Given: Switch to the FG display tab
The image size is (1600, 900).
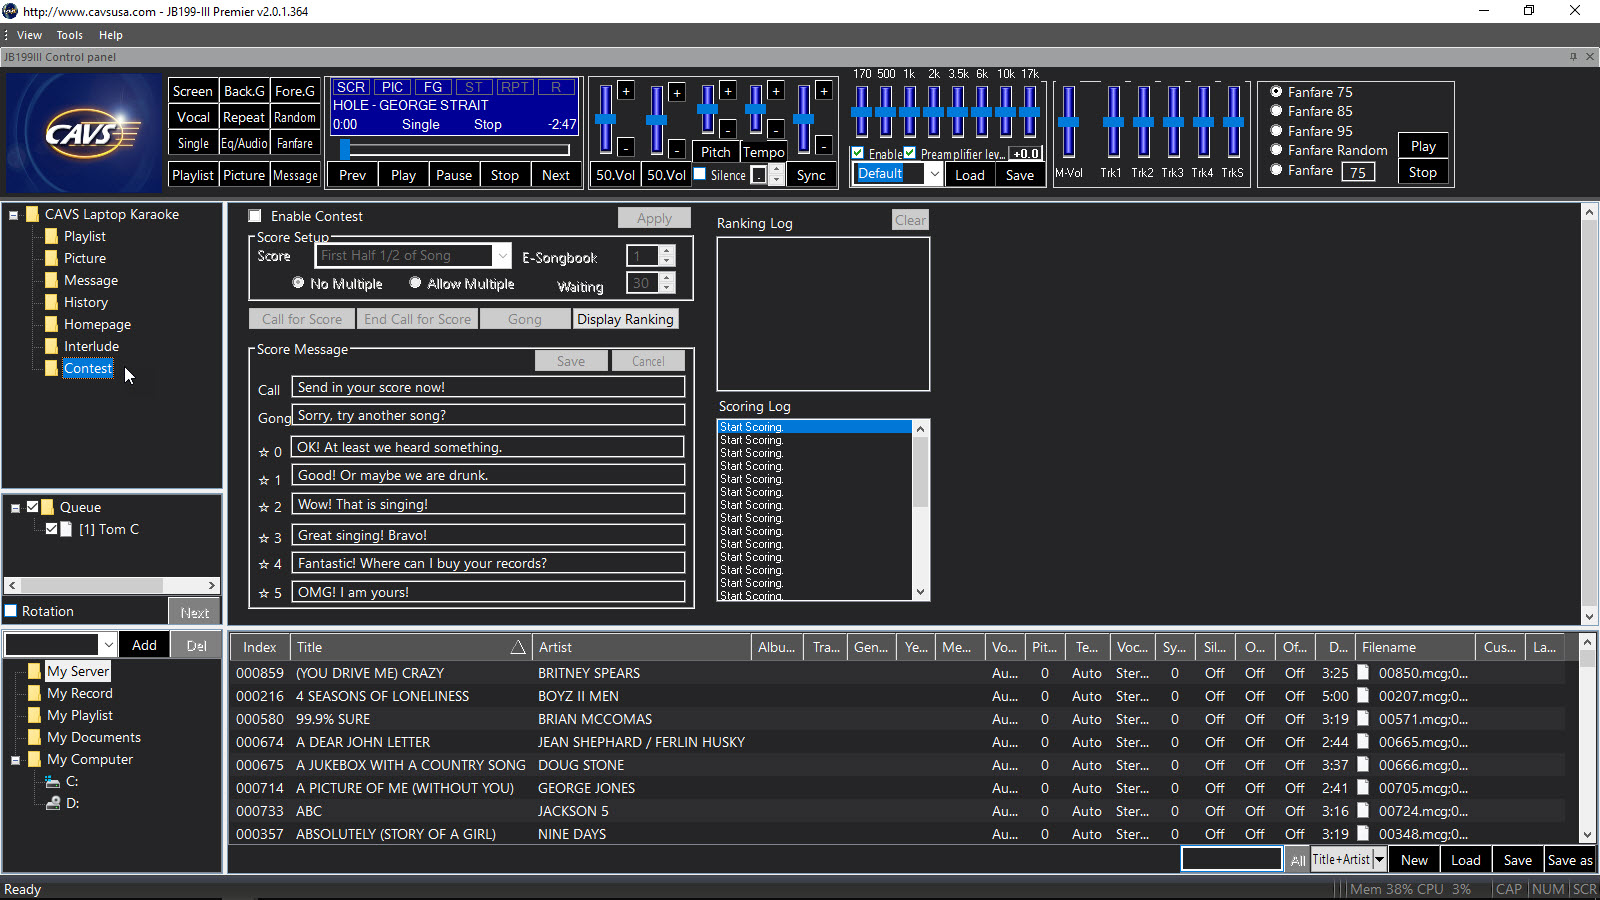Looking at the screenshot, I should (433, 87).
